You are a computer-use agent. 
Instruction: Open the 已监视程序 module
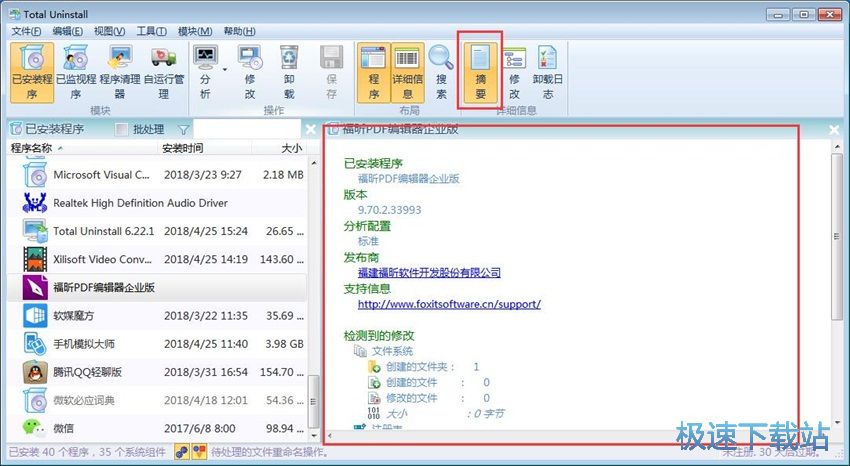pyautogui.click(x=76, y=73)
